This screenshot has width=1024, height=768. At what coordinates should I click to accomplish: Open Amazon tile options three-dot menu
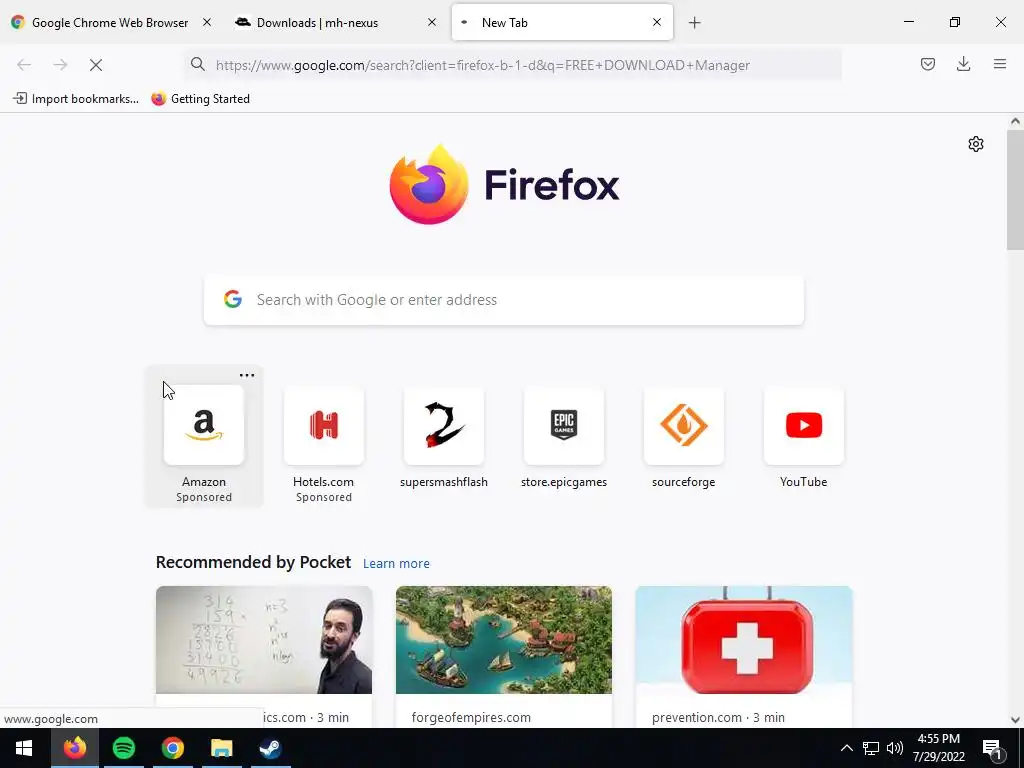point(247,376)
